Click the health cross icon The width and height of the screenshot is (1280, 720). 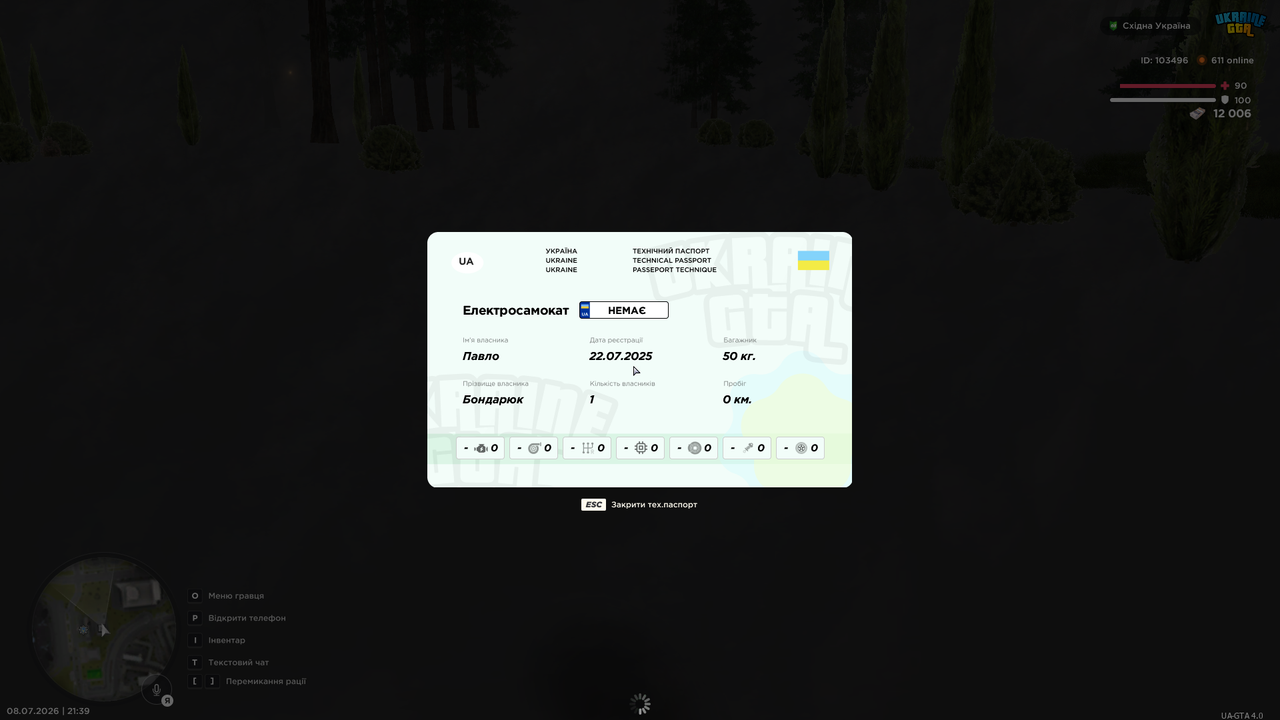(1225, 86)
